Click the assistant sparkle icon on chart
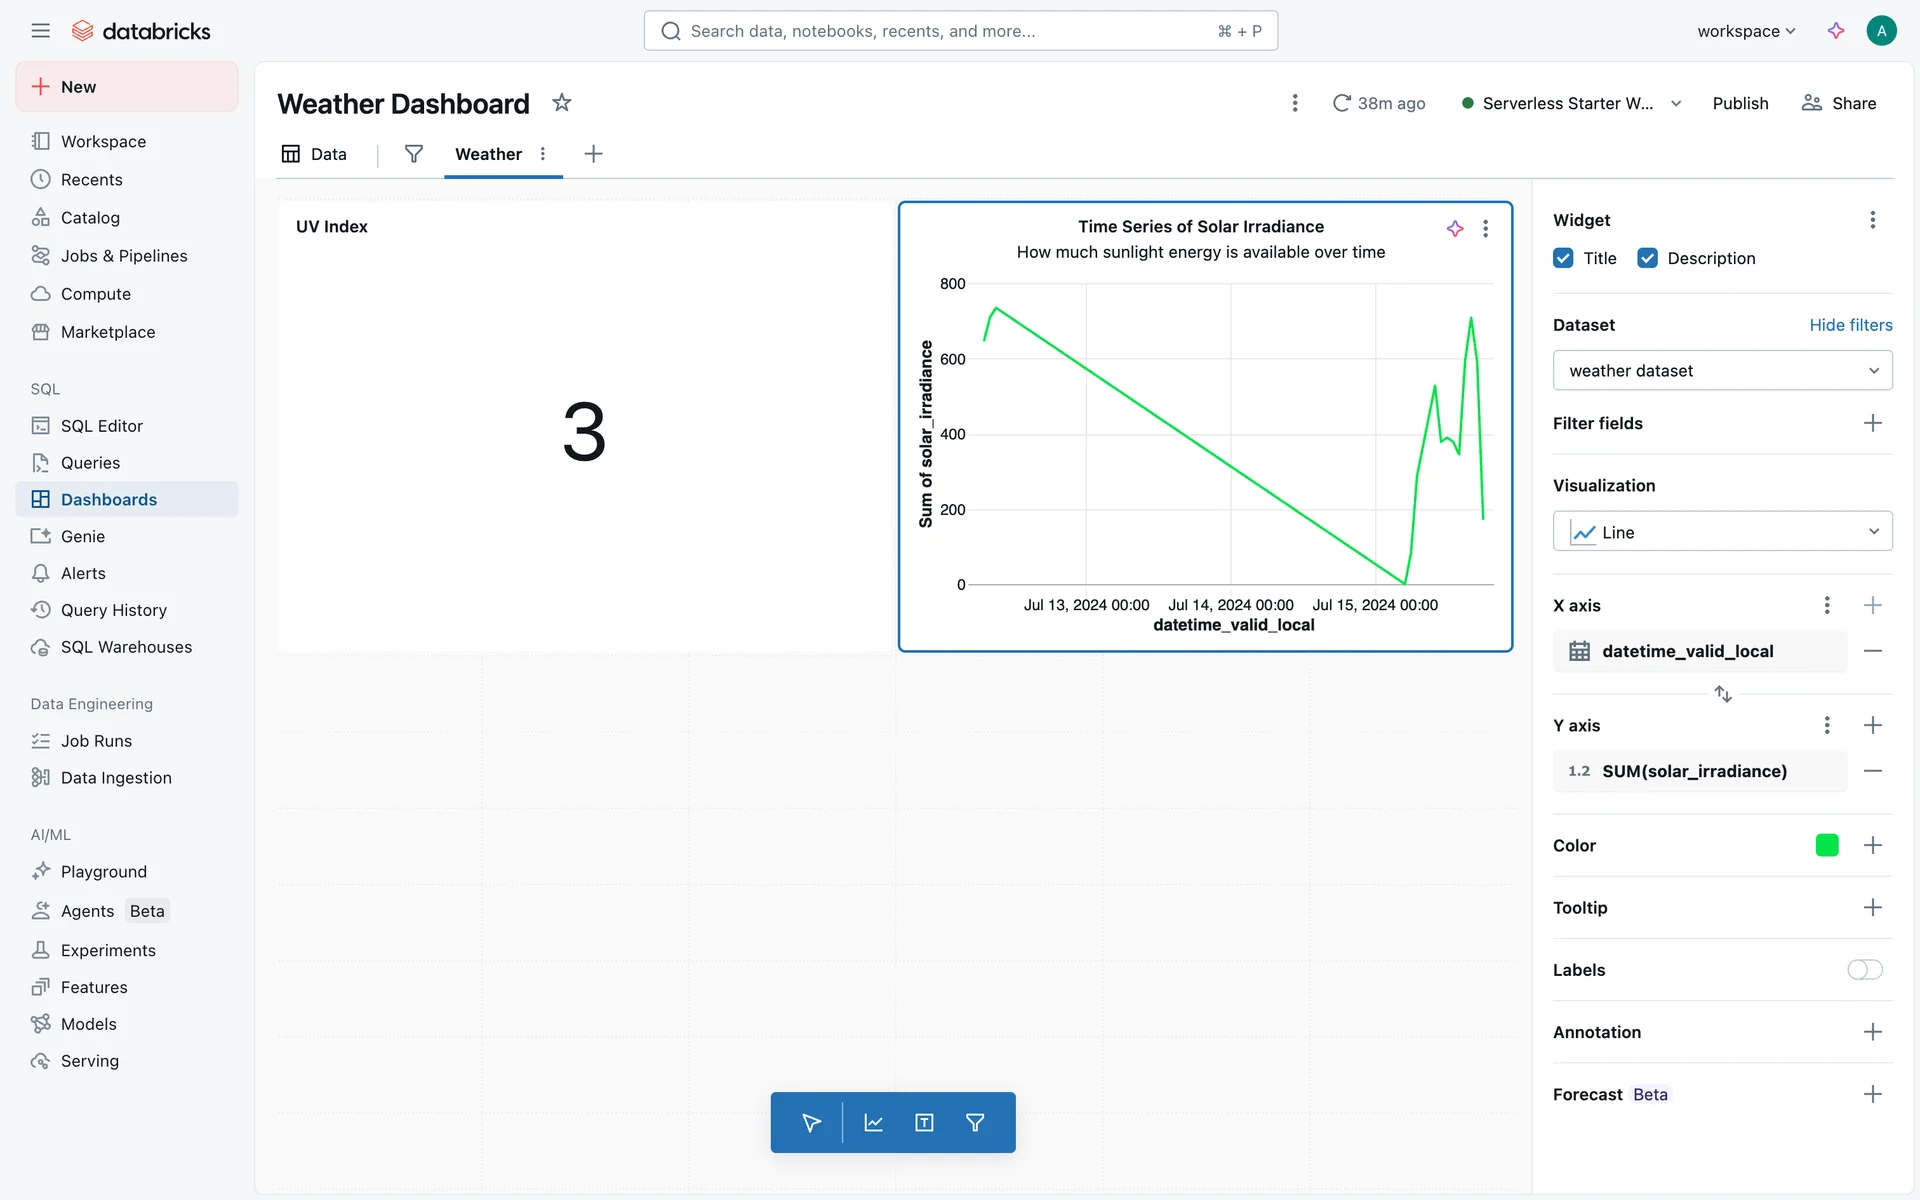Viewport: 1920px width, 1200px height. coord(1455,228)
